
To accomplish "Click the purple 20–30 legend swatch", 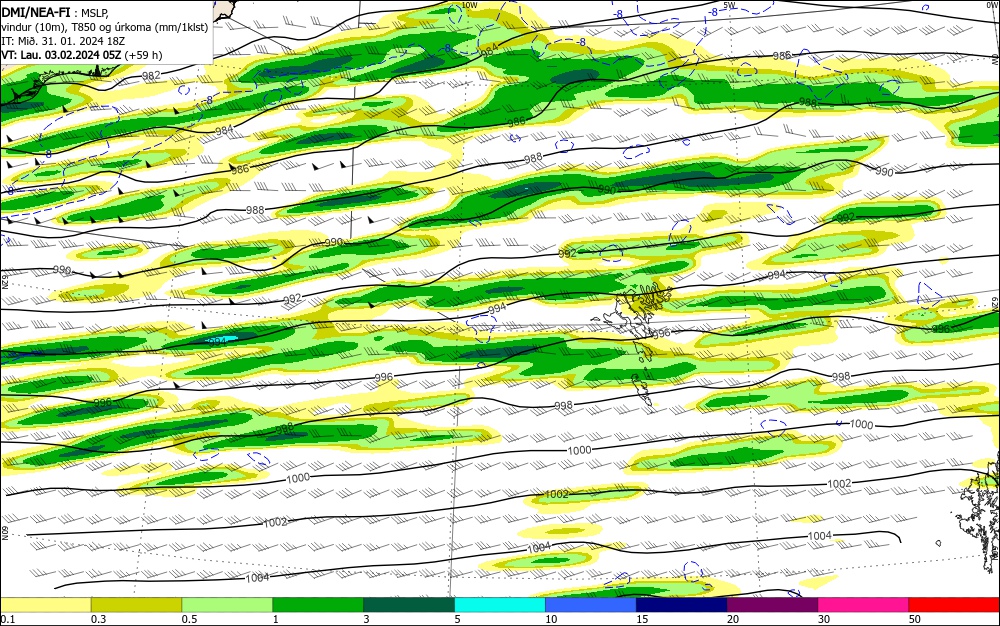I will pyautogui.click(x=772, y=605).
